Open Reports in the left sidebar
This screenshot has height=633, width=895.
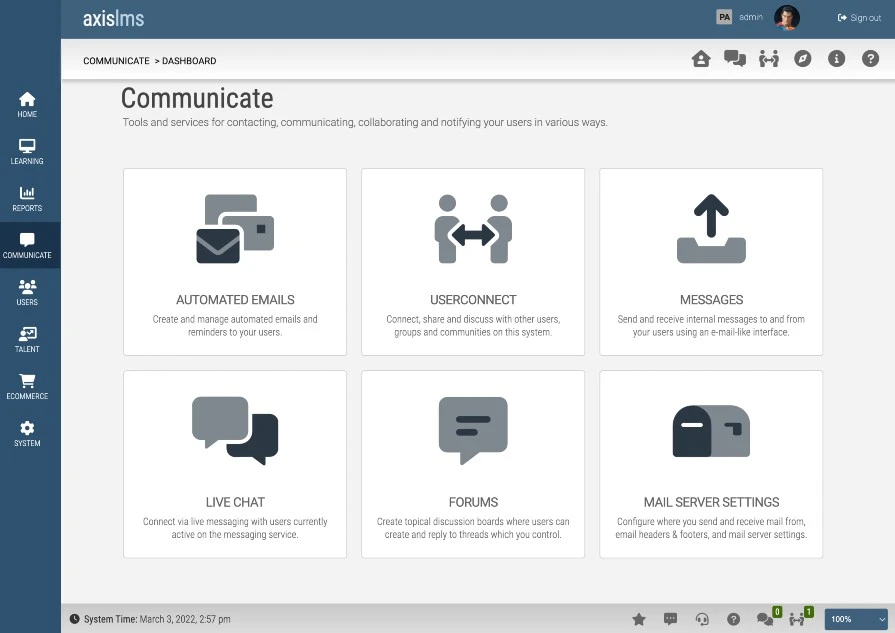(x=27, y=199)
